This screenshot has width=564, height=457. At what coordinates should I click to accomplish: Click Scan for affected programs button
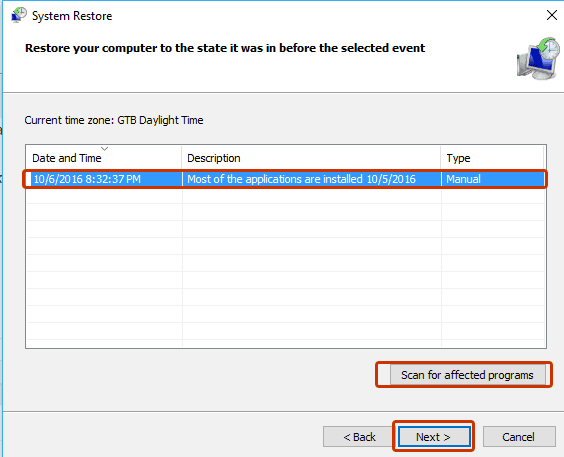coord(468,375)
